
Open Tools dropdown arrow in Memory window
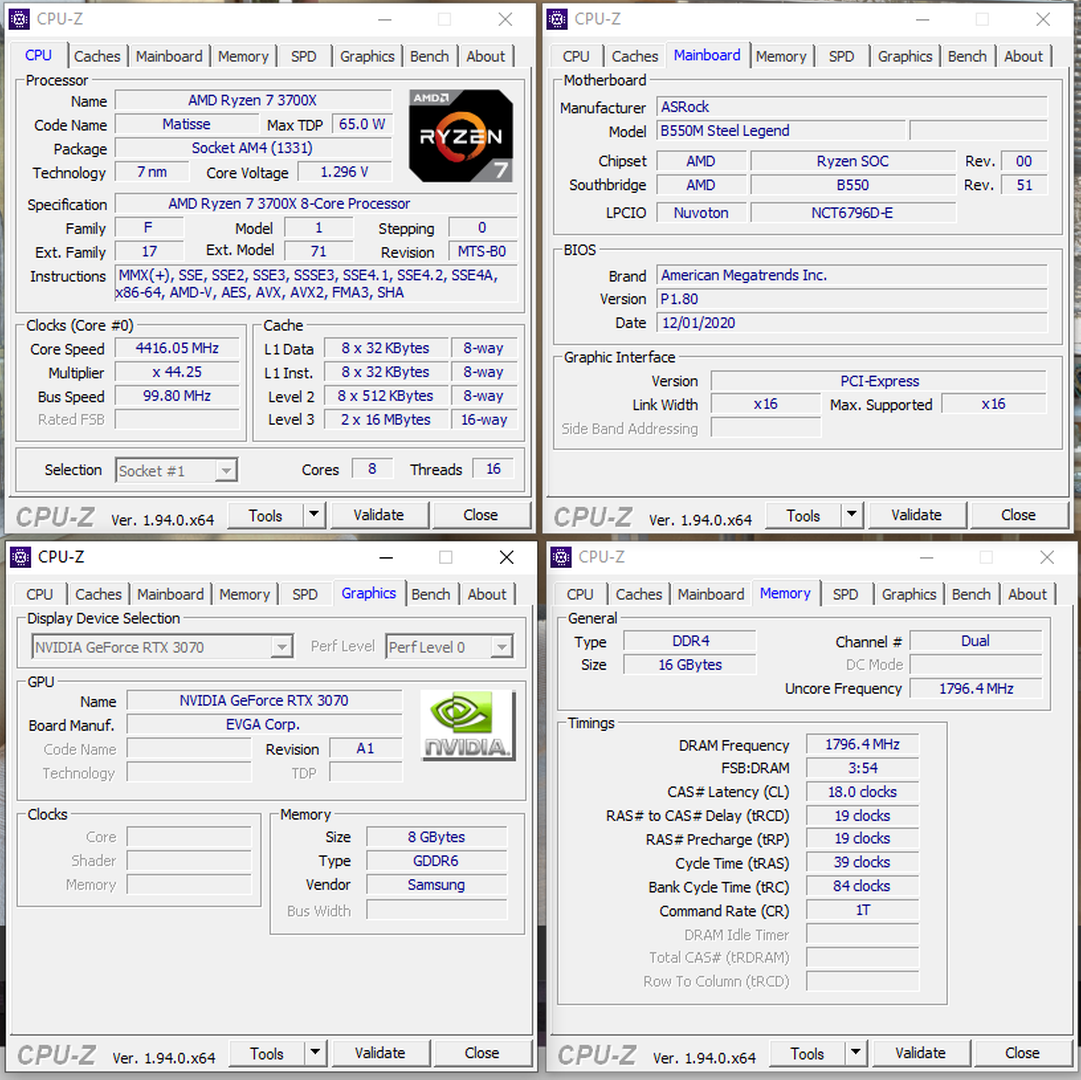(x=856, y=1052)
